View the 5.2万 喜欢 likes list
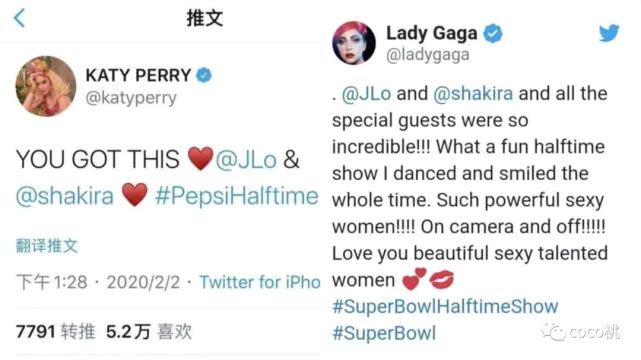This screenshot has width=641, height=360. coord(149,331)
